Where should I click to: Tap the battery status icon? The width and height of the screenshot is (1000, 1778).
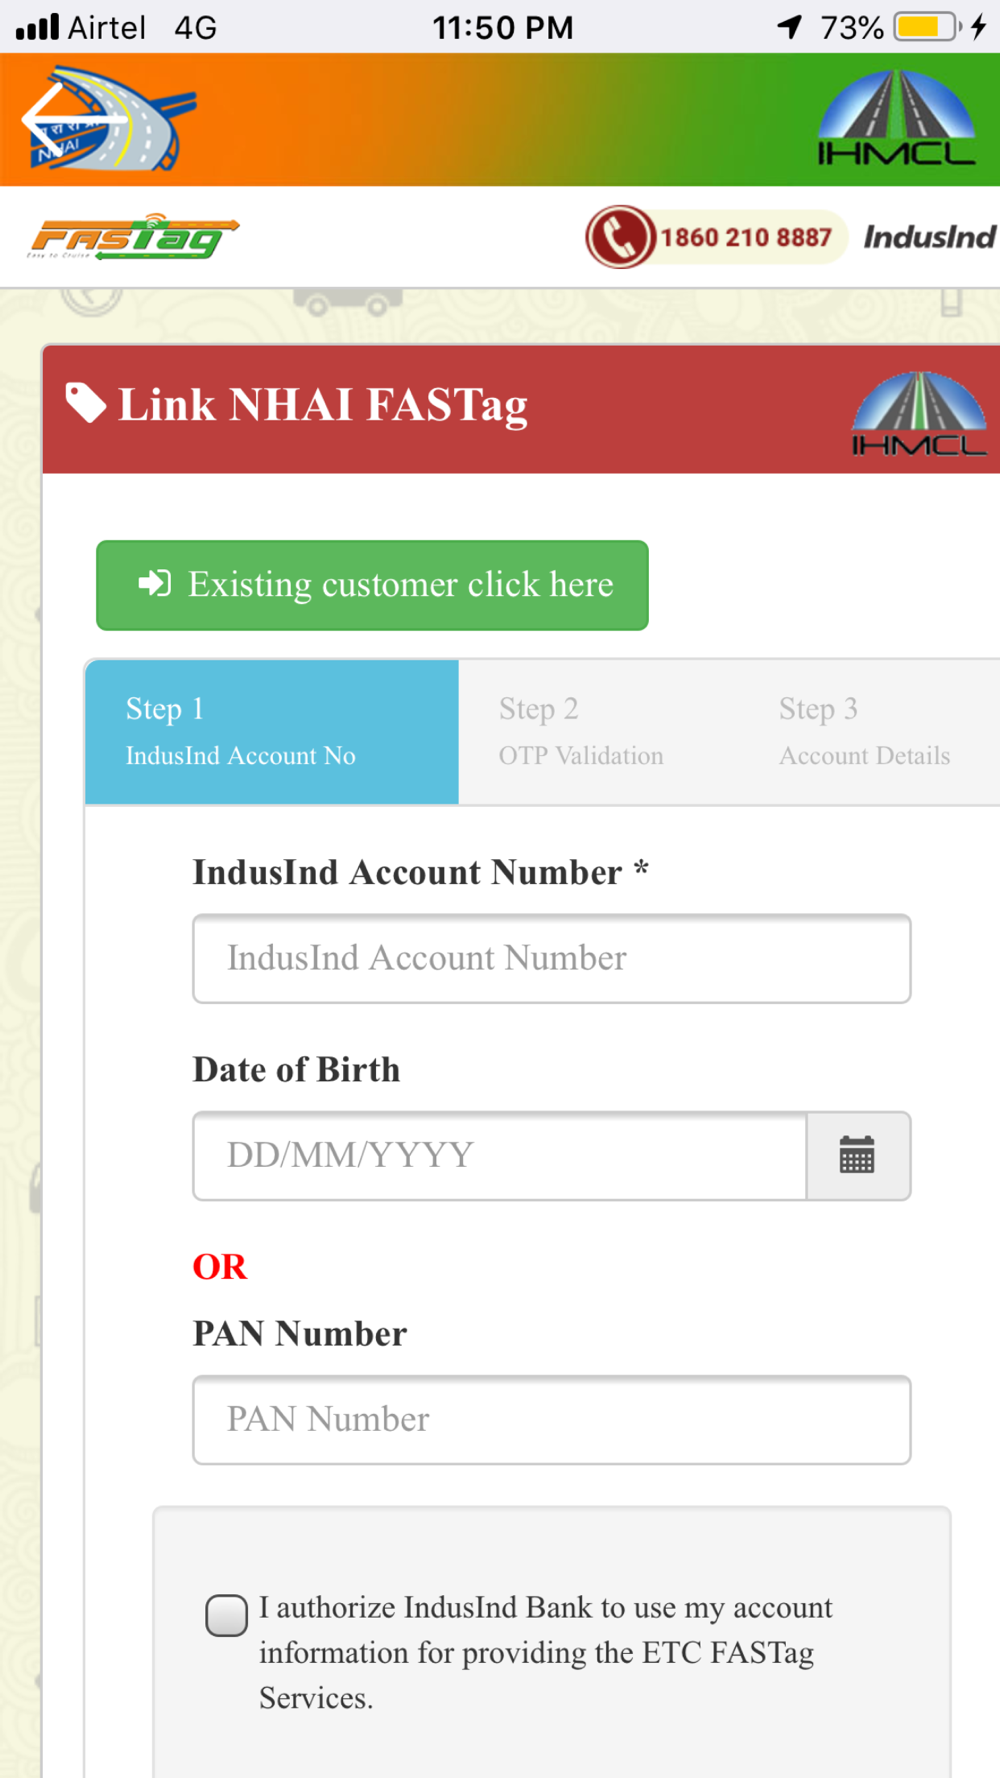click(x=927, y=27)
